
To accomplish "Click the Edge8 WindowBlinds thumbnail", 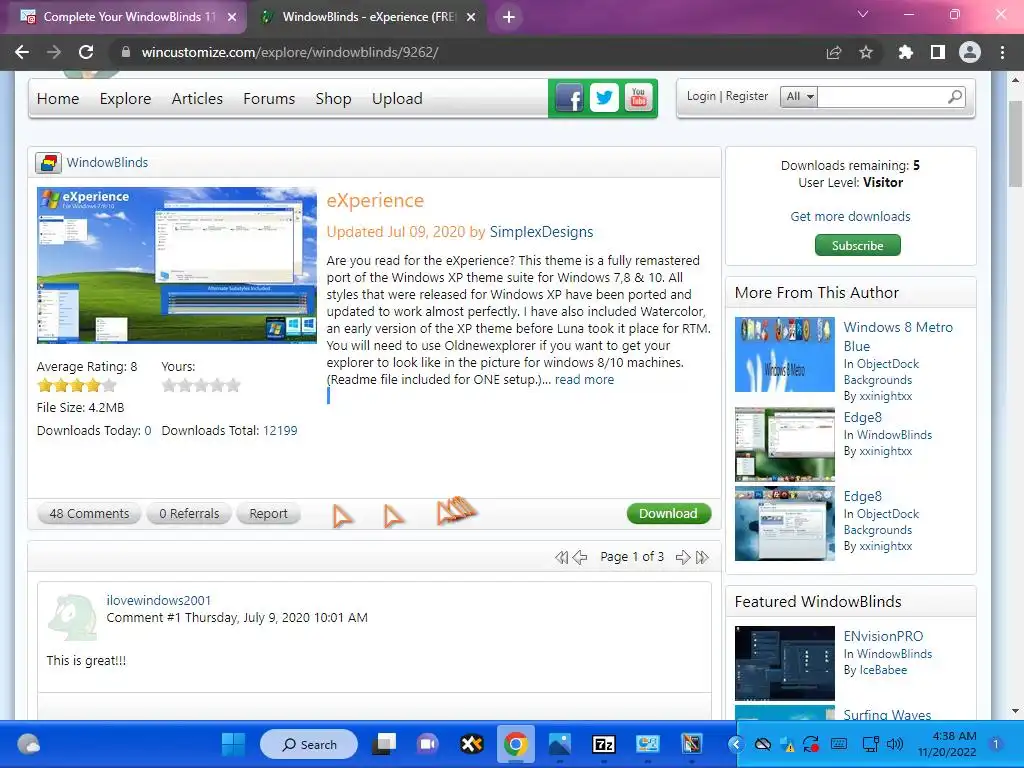I will pyautogui.click(x=784, y=444).
